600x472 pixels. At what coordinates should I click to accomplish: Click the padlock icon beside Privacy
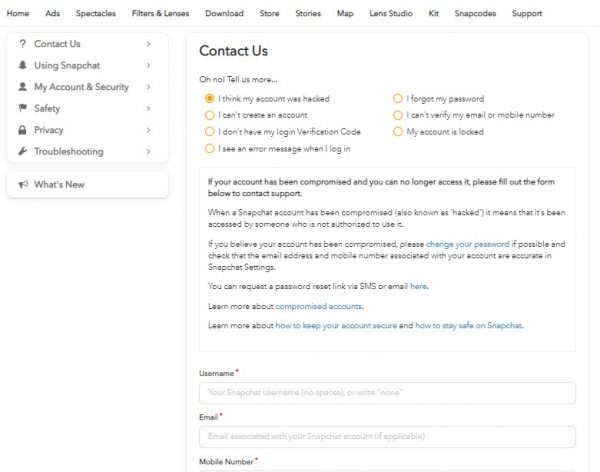(22, 130)
